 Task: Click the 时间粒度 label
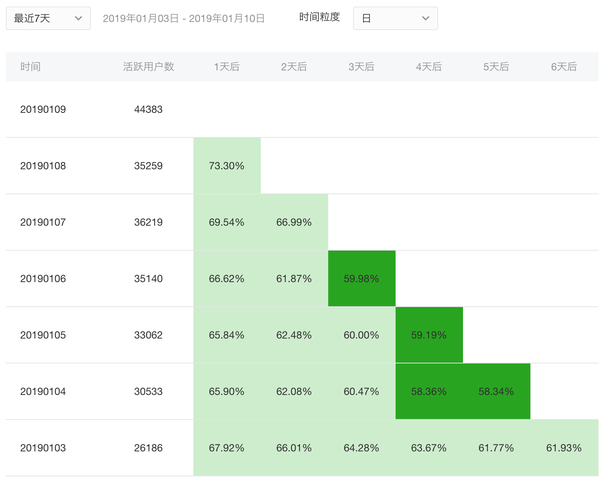[320, 17]
